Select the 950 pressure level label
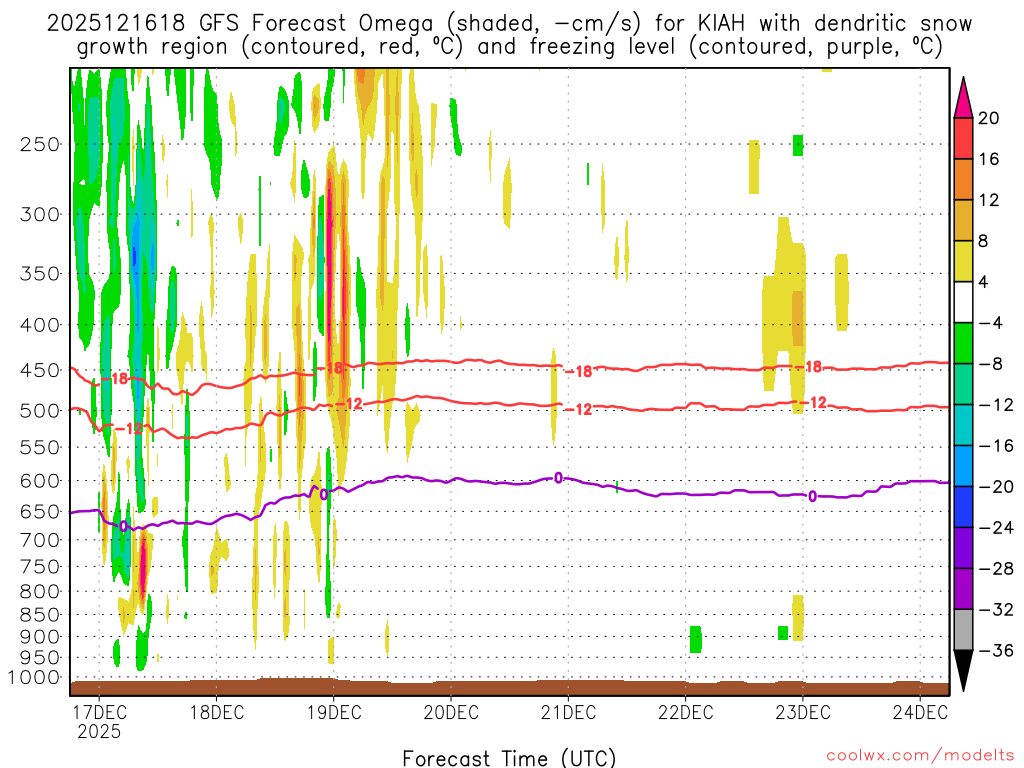 (x=40, y=658)
